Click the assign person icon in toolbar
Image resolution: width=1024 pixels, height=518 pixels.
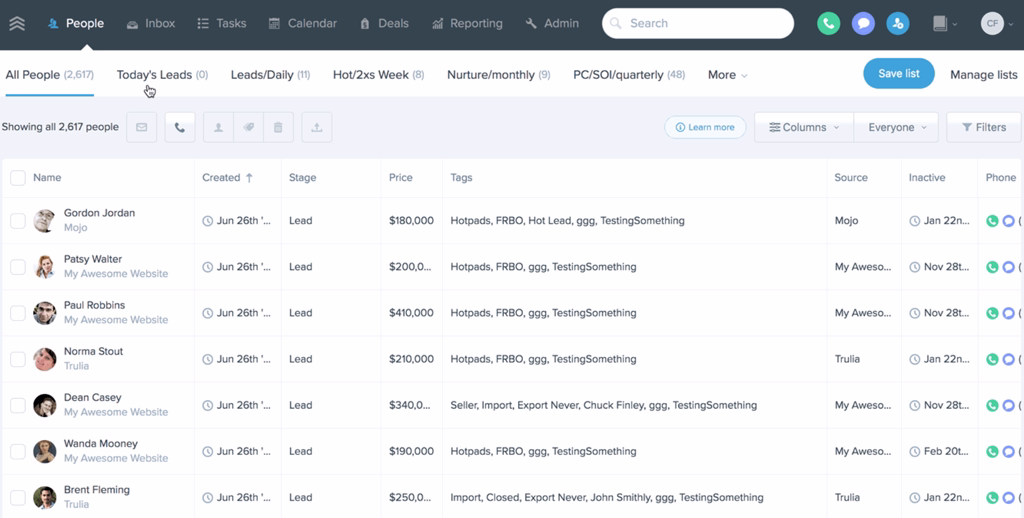(x=218, y=127)
